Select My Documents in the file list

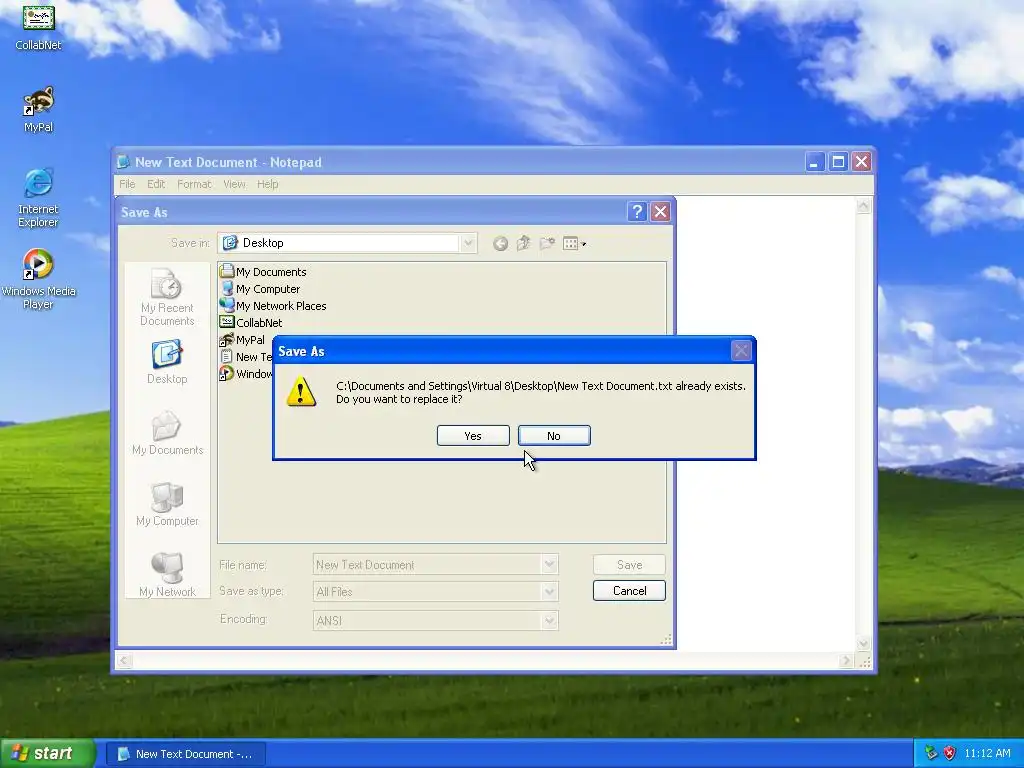pyautogui.click(x=263, y=272)
